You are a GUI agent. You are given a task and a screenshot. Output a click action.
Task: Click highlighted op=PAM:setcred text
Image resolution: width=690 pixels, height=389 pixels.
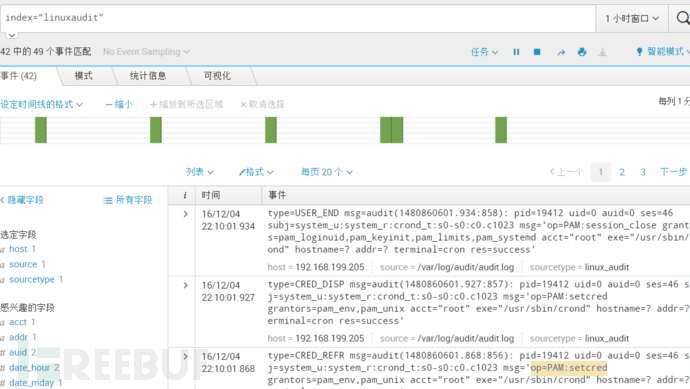[569, 367]
